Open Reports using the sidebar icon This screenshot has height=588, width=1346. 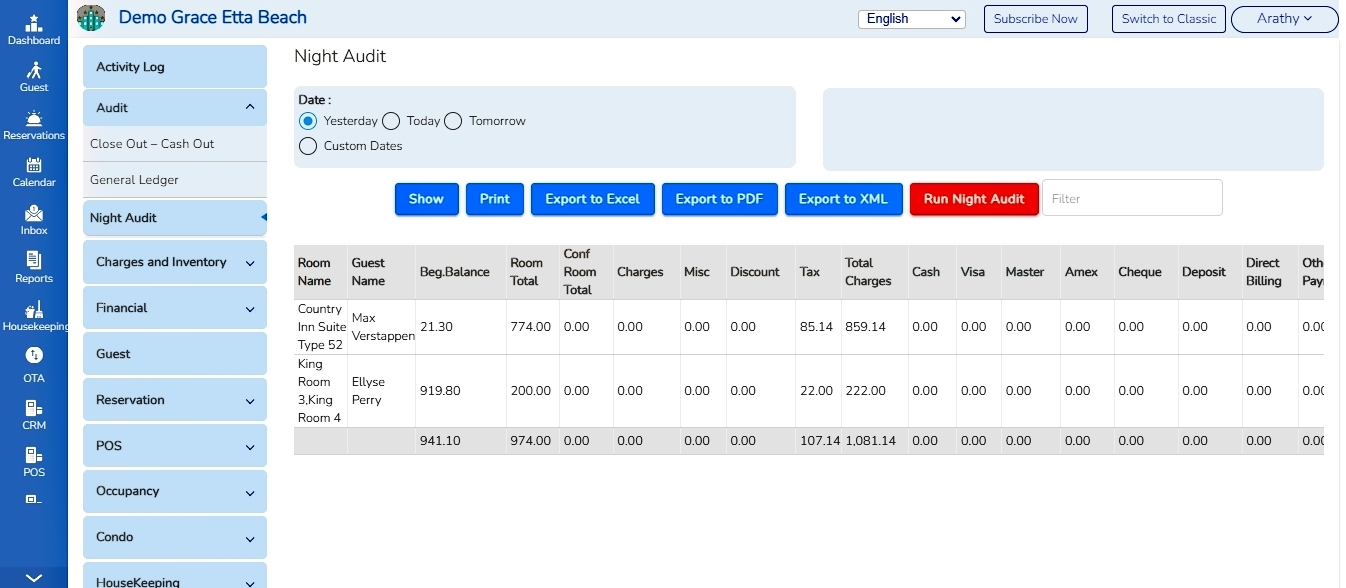(x=33, y=266)
